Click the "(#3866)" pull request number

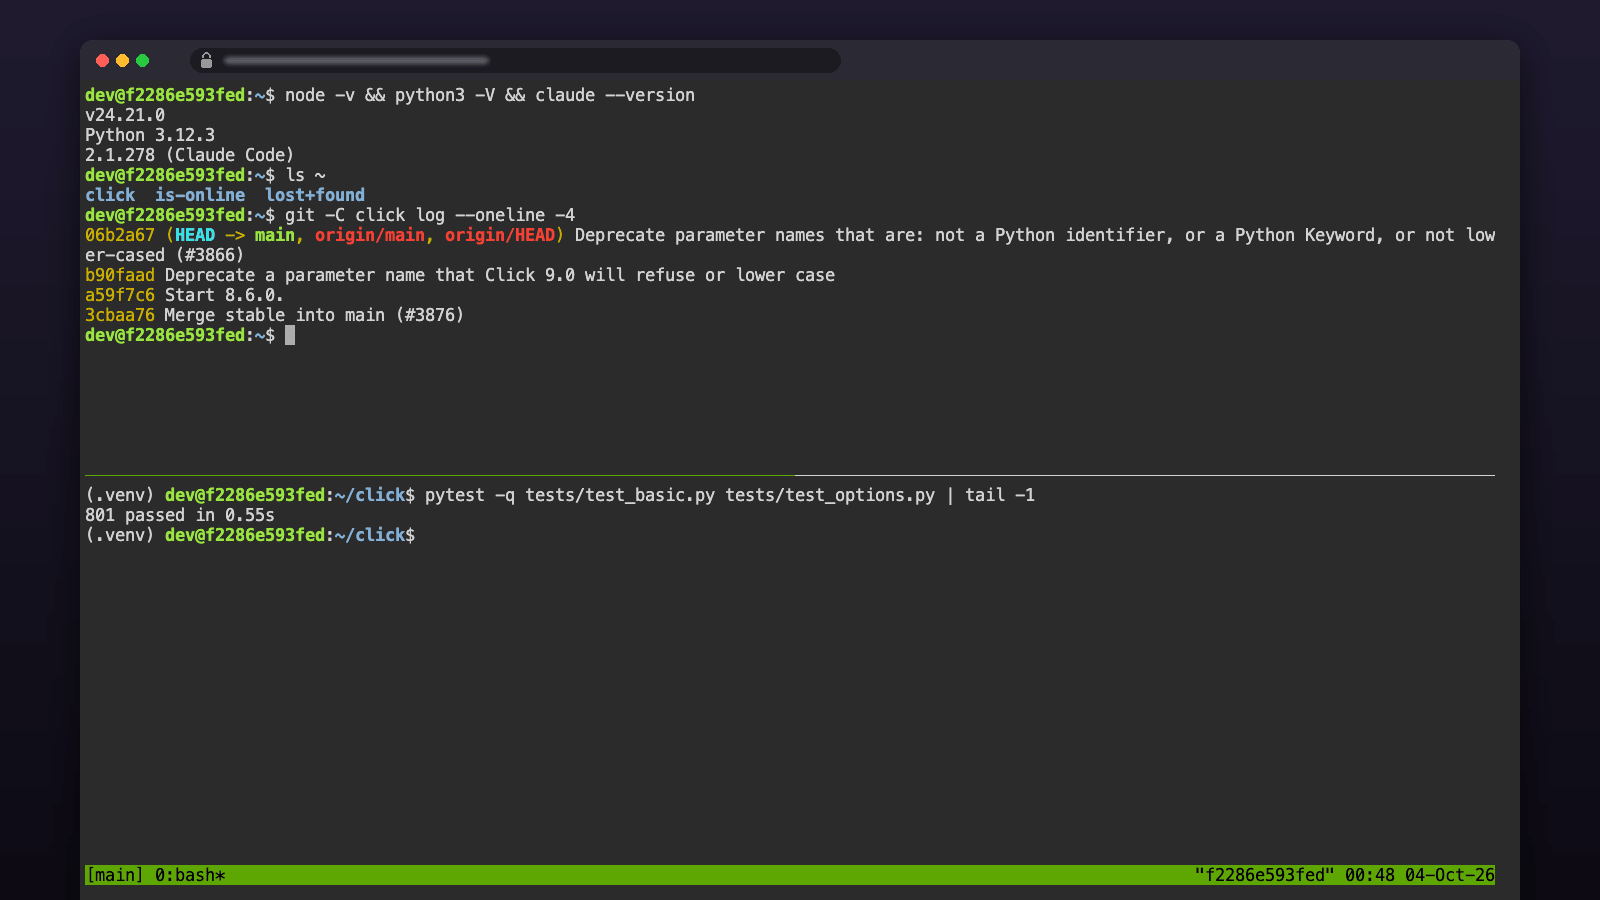coord(210,255)
